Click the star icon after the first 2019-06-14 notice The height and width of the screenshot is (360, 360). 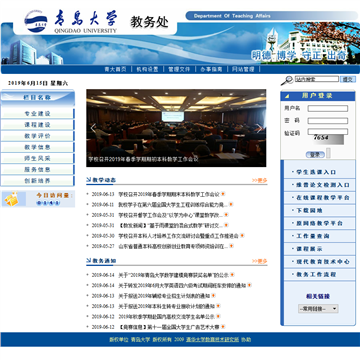[x=232, y=275]
